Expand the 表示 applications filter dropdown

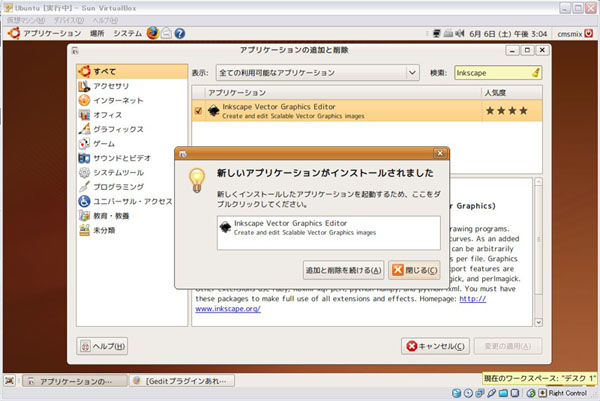pos(318,73)
